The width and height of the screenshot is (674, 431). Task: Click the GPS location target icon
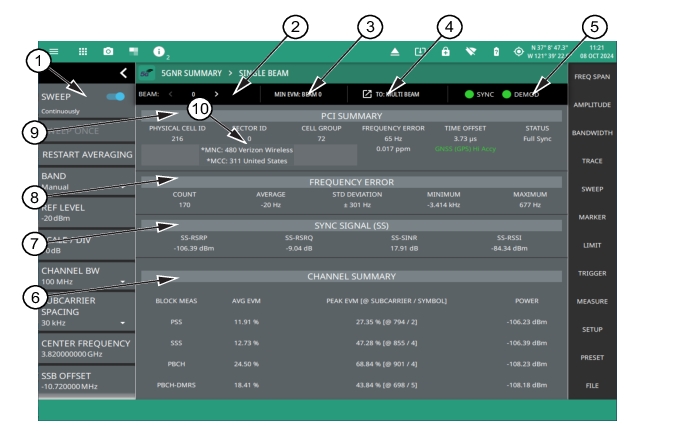518,50
